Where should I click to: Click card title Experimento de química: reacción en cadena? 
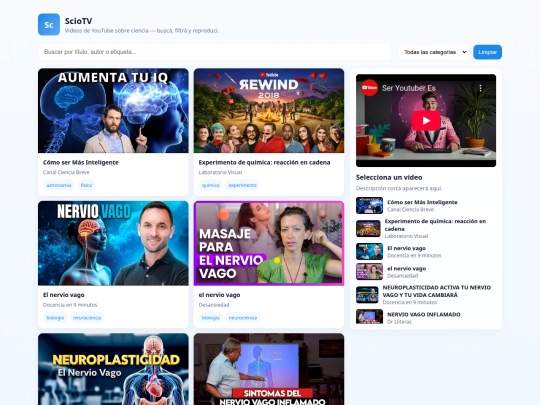[264, 163]
